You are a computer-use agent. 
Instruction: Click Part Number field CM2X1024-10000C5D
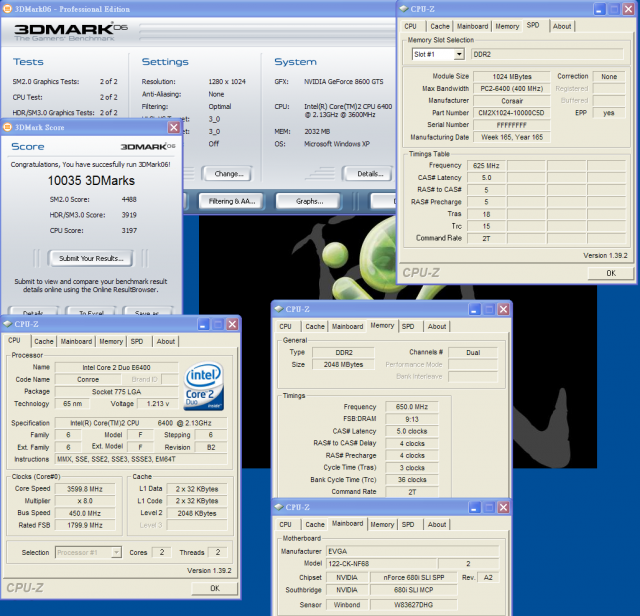click(x=511, y=113)
